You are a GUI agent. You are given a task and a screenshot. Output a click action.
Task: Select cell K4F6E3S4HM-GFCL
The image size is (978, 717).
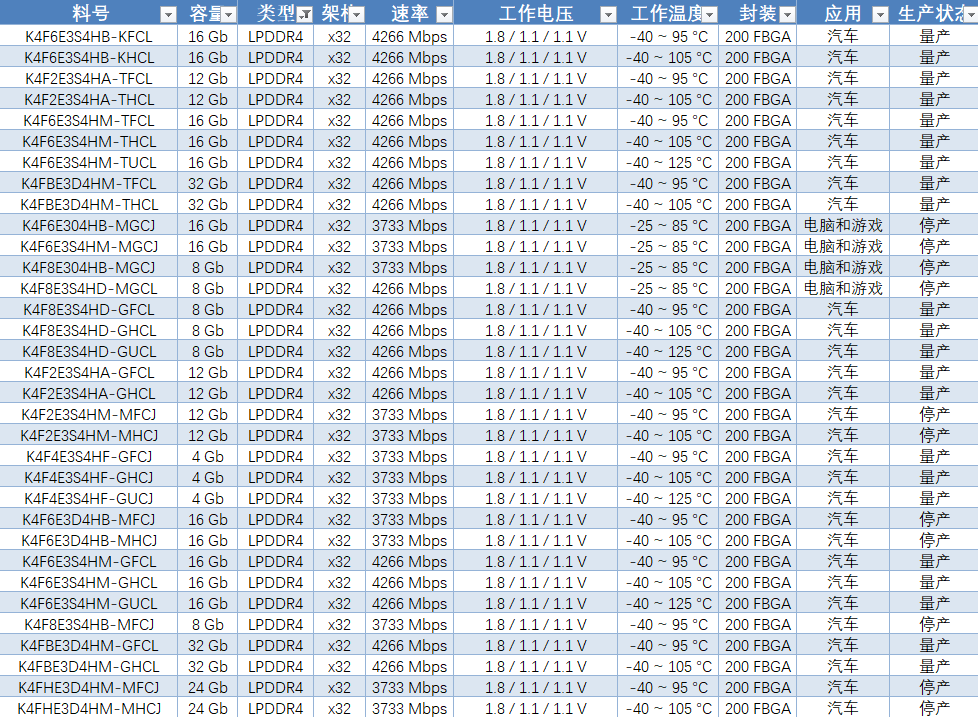point(89,562)
